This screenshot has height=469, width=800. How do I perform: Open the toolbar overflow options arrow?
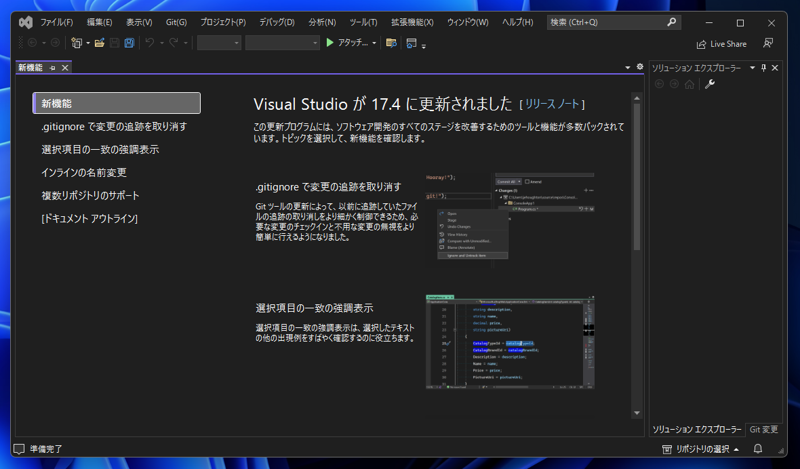click(x=423, y=45)
